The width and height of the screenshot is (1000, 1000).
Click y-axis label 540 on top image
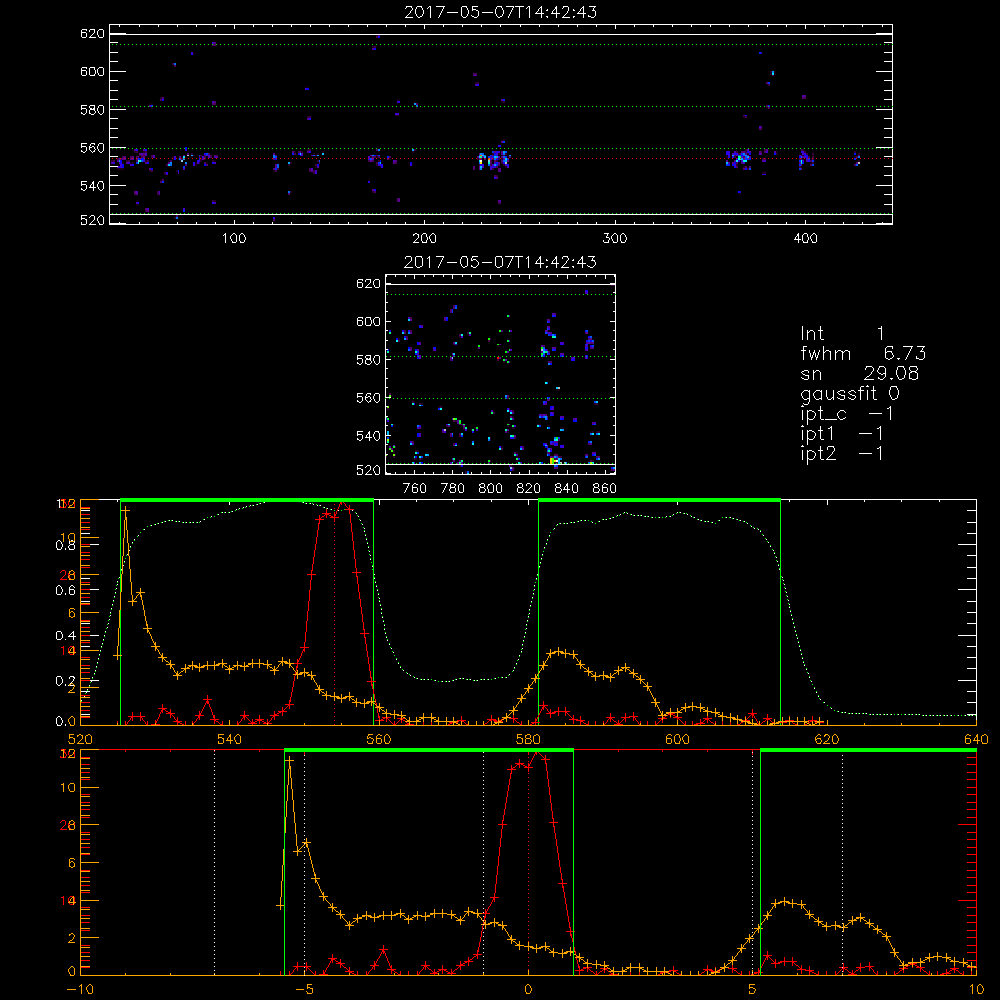coord(92,186)
